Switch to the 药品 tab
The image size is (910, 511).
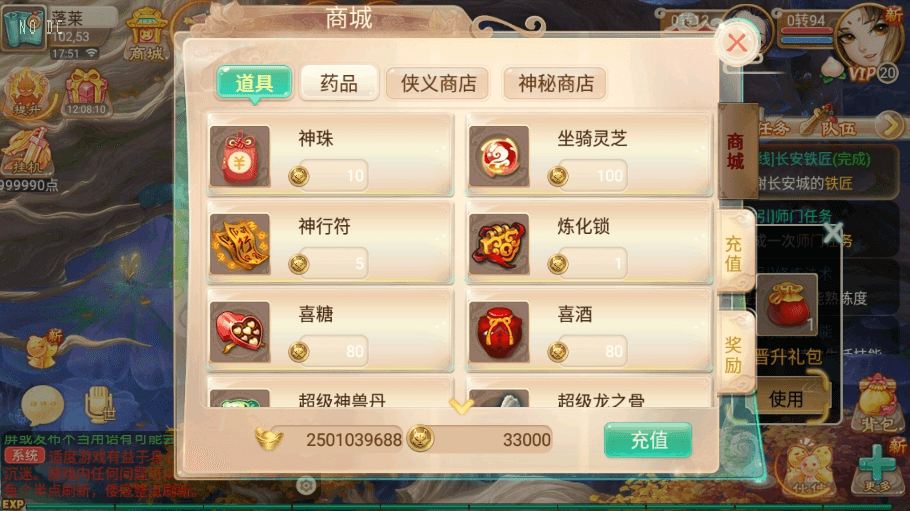(x=339, y=83)
